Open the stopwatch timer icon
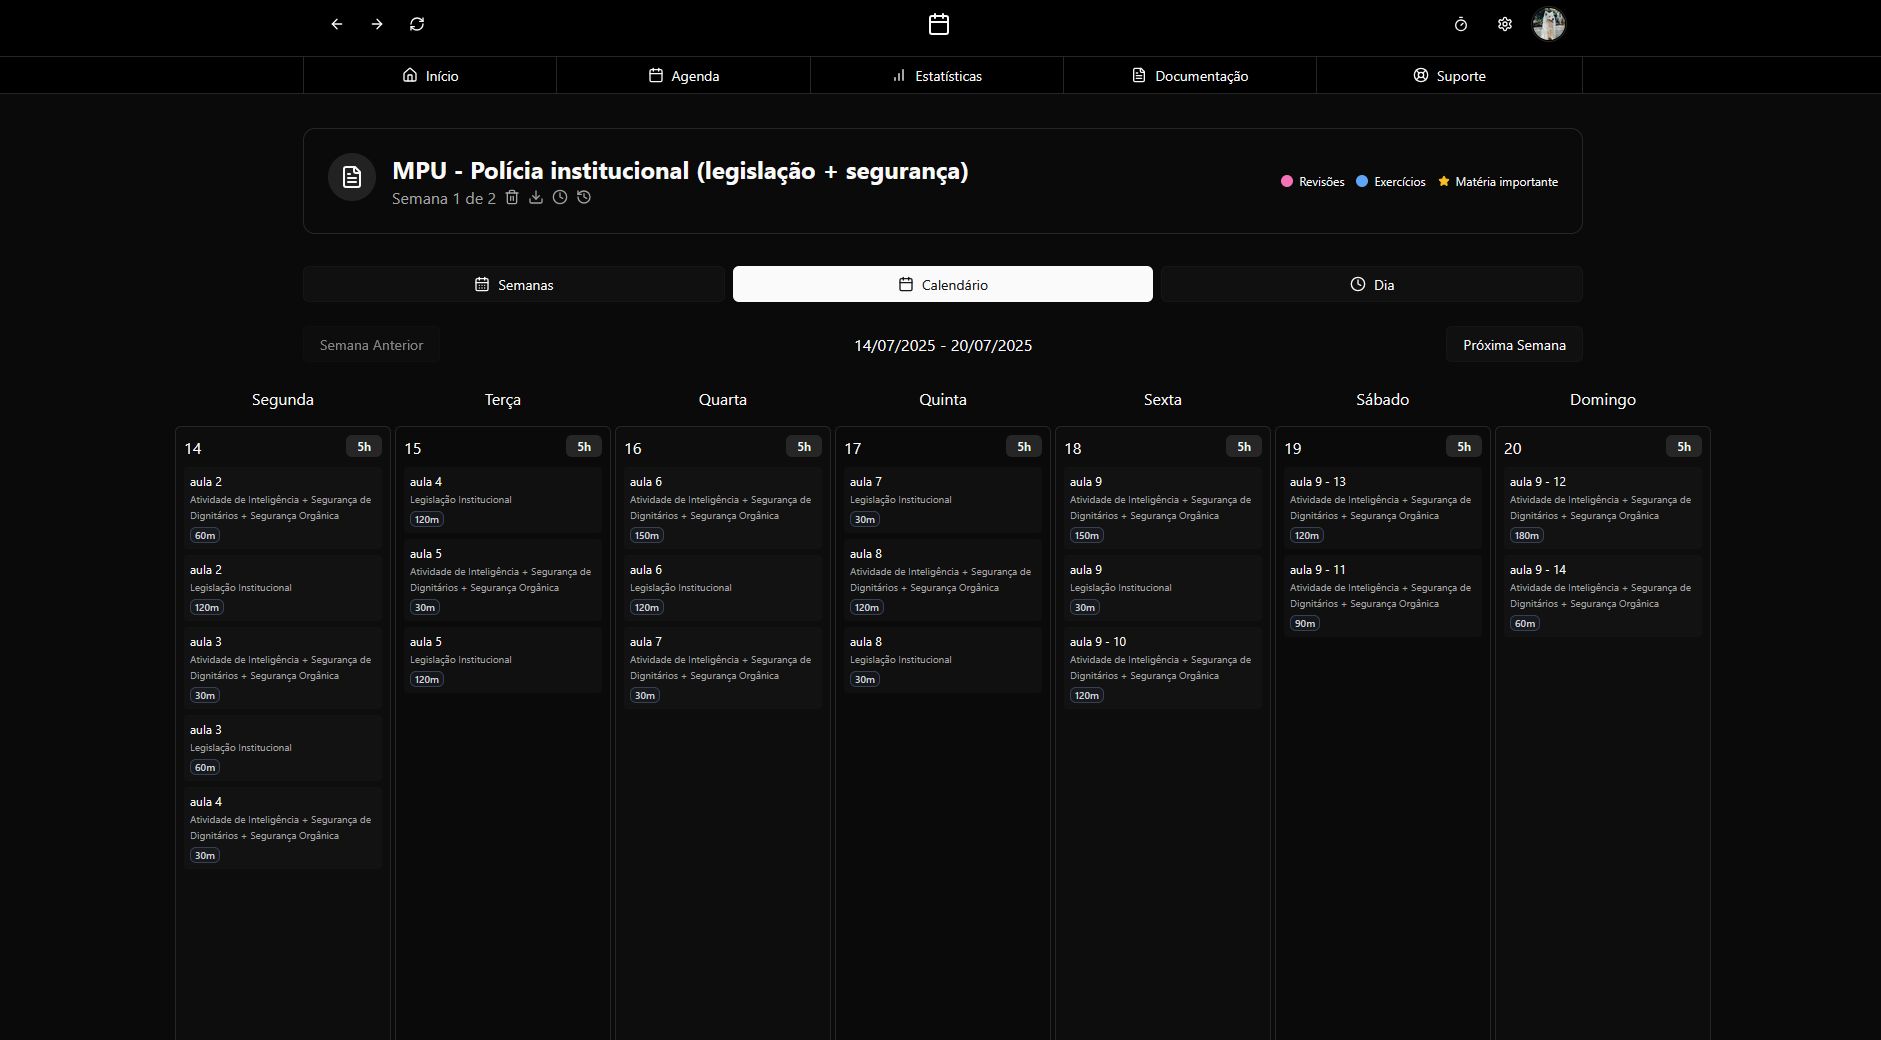Viewport: 1881px width, 1040px height. tap(1461, 24)
